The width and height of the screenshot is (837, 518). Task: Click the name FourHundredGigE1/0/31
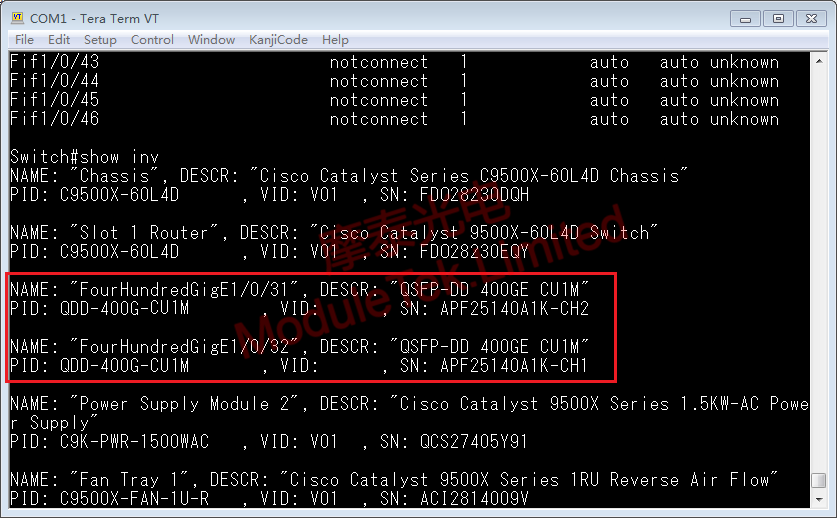click(x=184, y=289)
